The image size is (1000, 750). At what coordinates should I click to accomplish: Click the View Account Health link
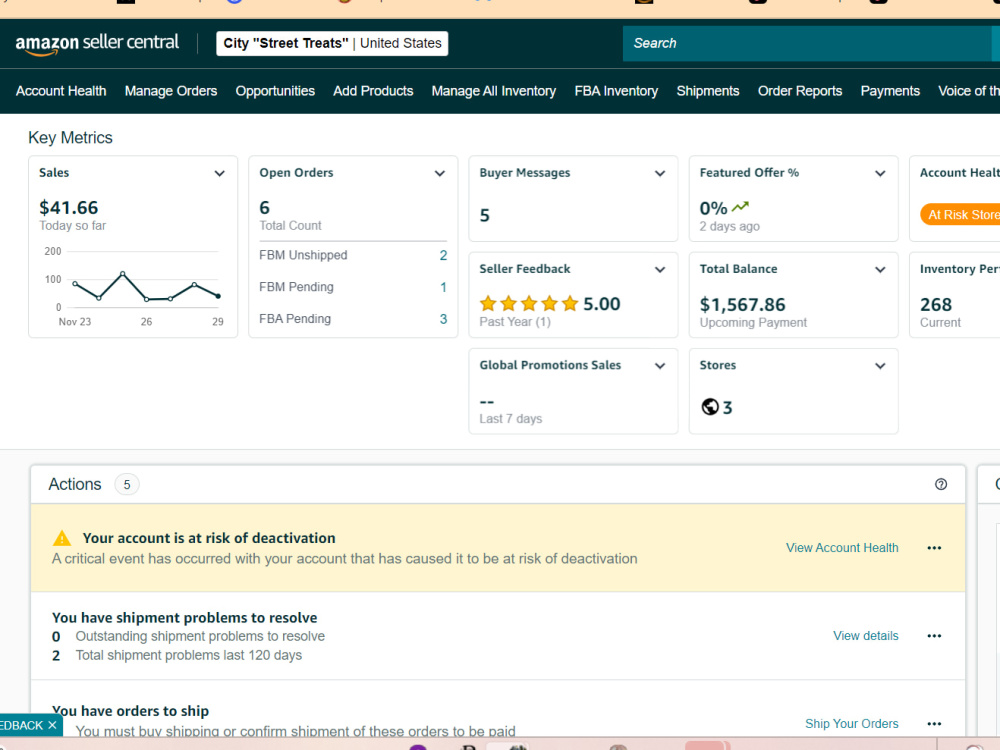tap(842, 548)
